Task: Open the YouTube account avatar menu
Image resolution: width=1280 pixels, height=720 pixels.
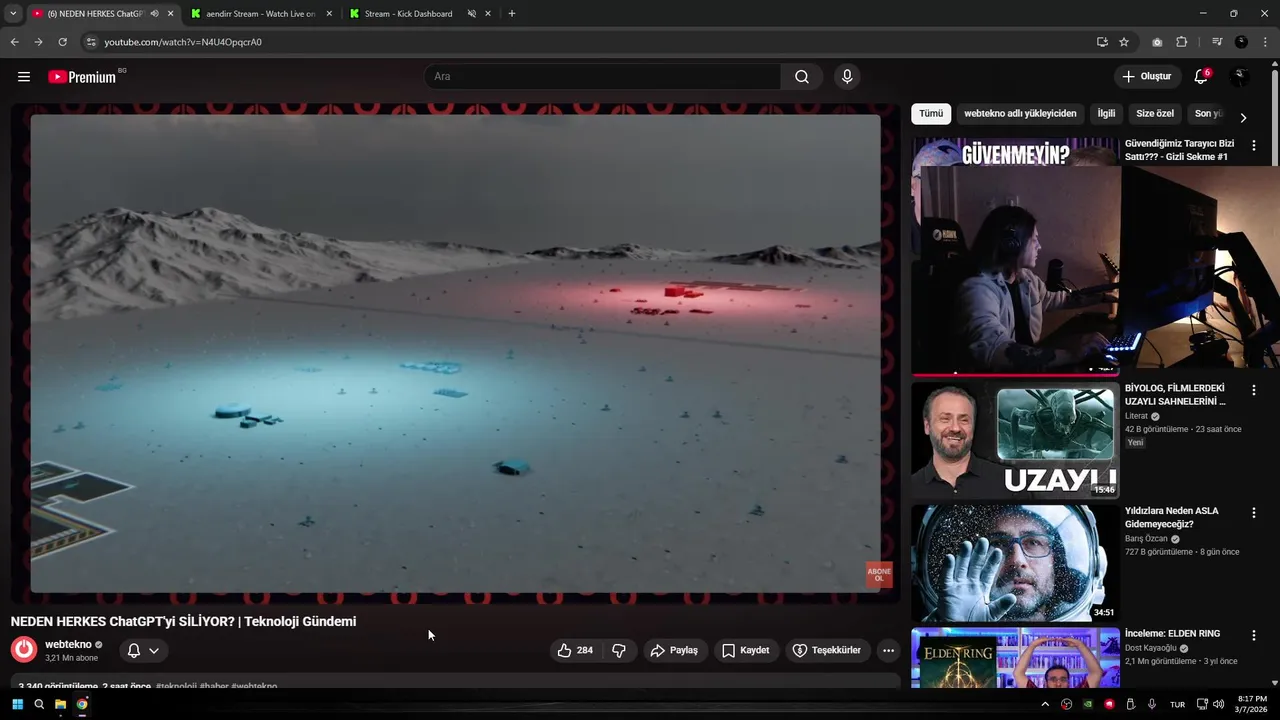Action: click(1241, 77)
